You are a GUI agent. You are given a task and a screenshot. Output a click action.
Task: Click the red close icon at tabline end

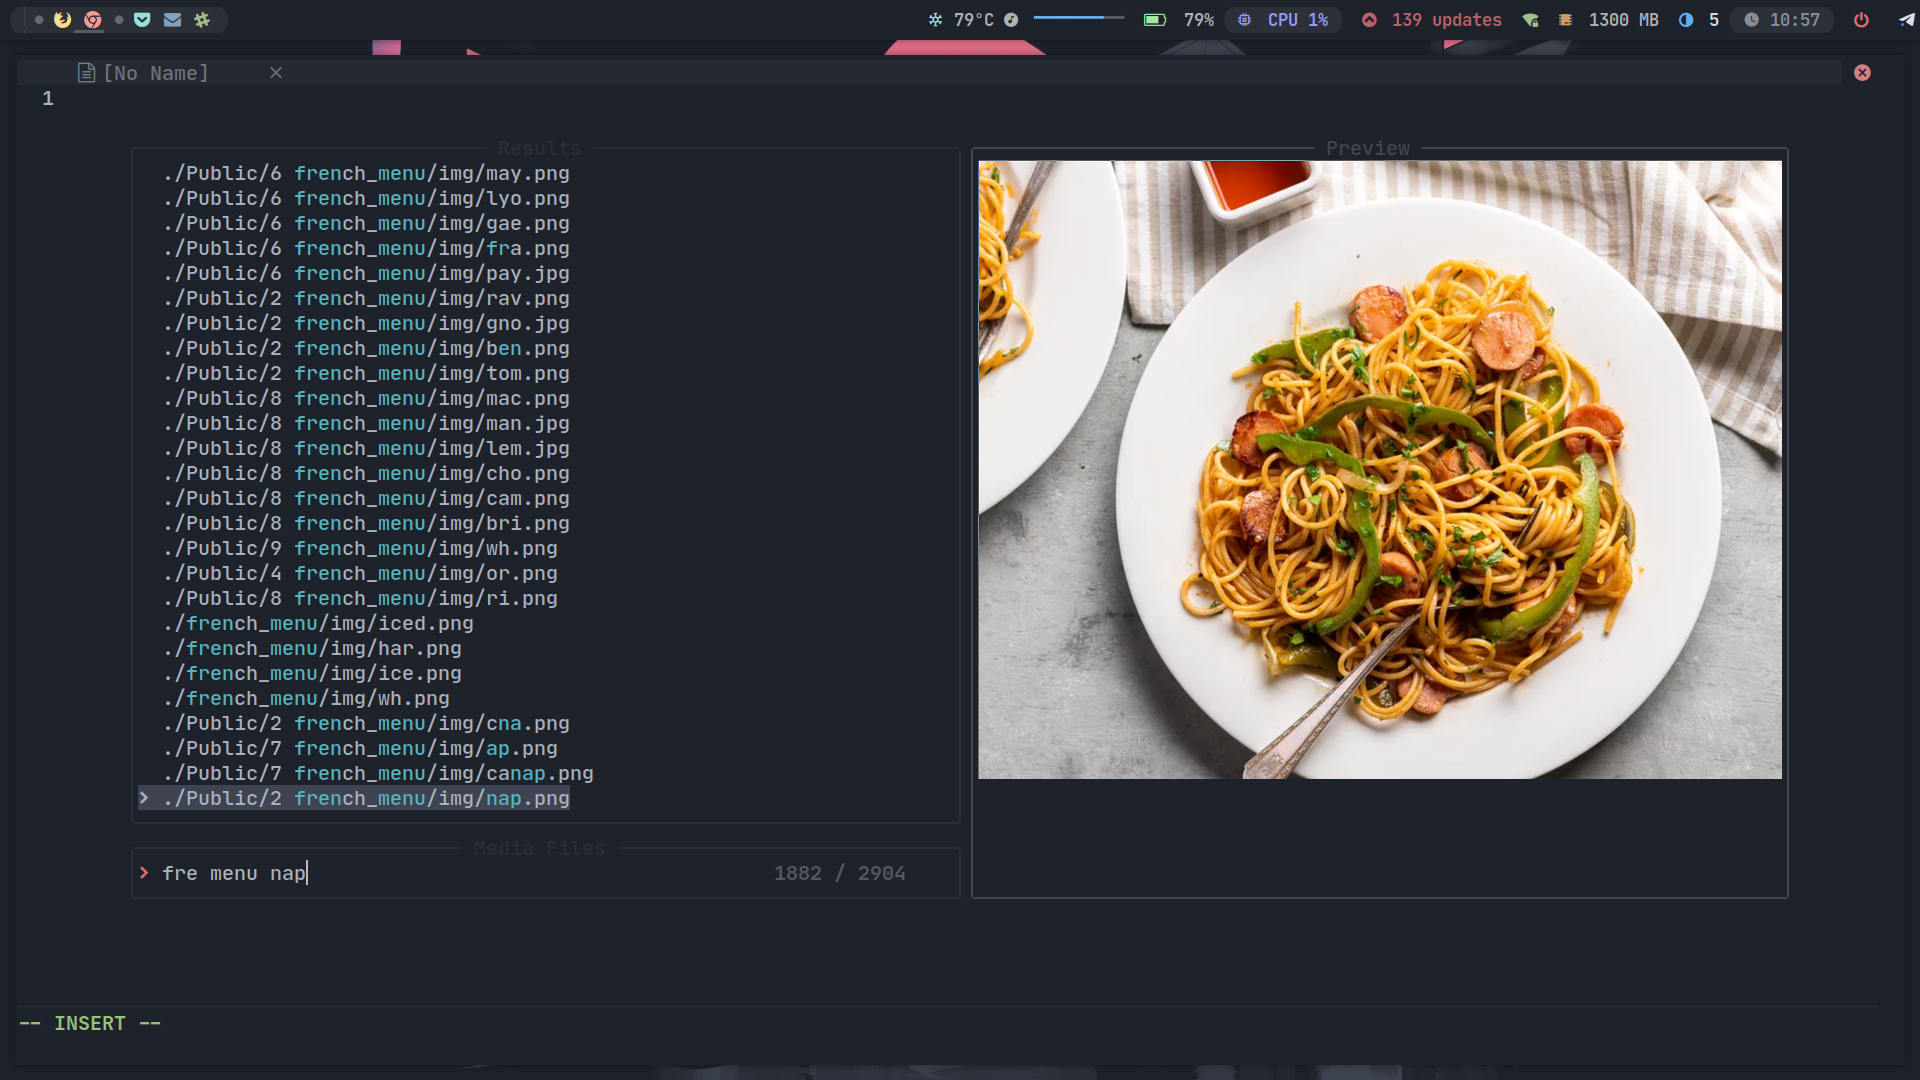pos(1862,73)
